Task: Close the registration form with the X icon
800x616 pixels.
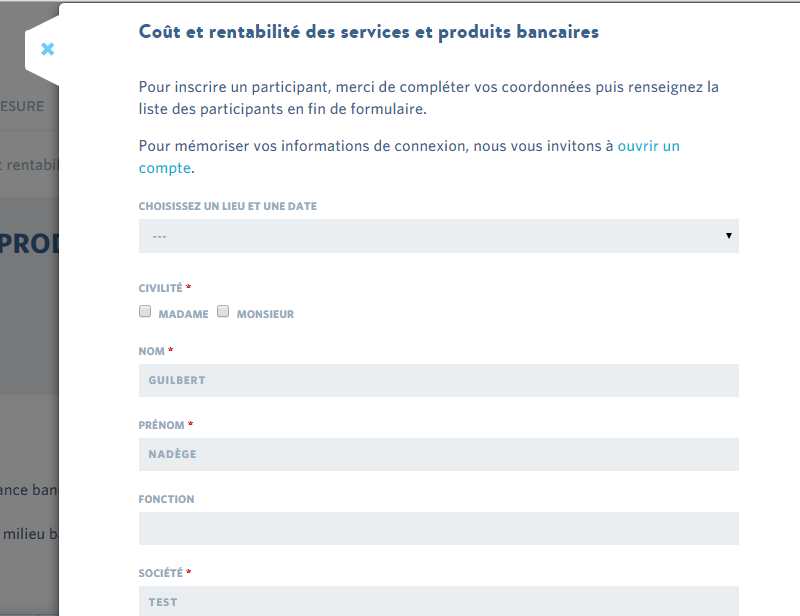Action: click(47, 49)
